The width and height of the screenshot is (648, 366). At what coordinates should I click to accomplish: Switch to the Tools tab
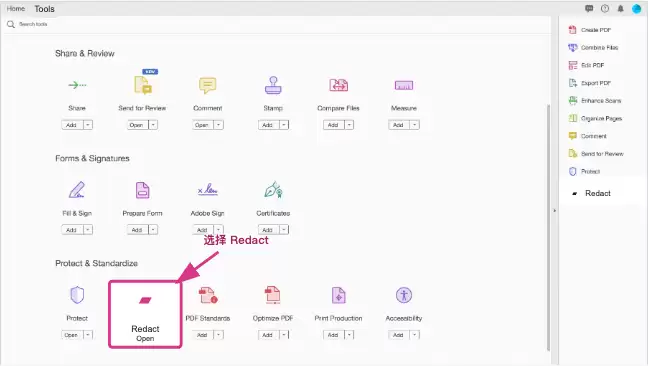pyautogui.click(x=44, y=9)
